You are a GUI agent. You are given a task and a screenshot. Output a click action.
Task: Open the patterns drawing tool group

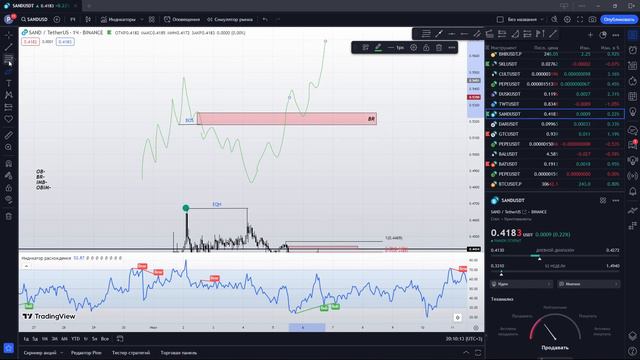[9, 95]
